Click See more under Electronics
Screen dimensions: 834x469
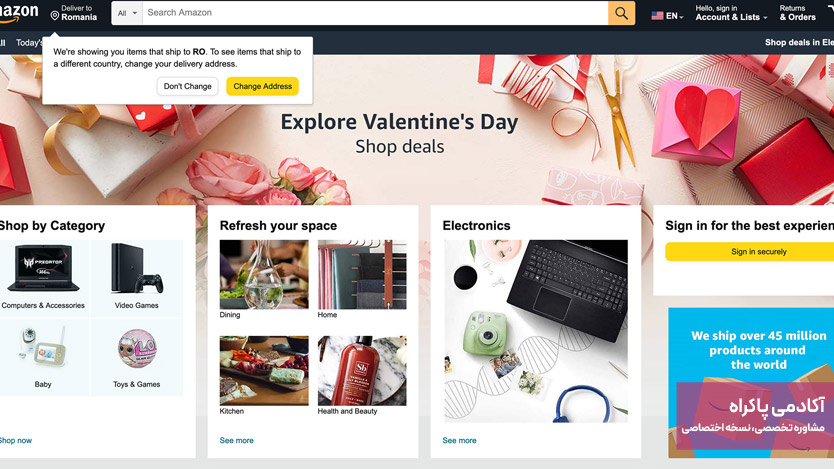pyautogui.click(x=460, y=440)
